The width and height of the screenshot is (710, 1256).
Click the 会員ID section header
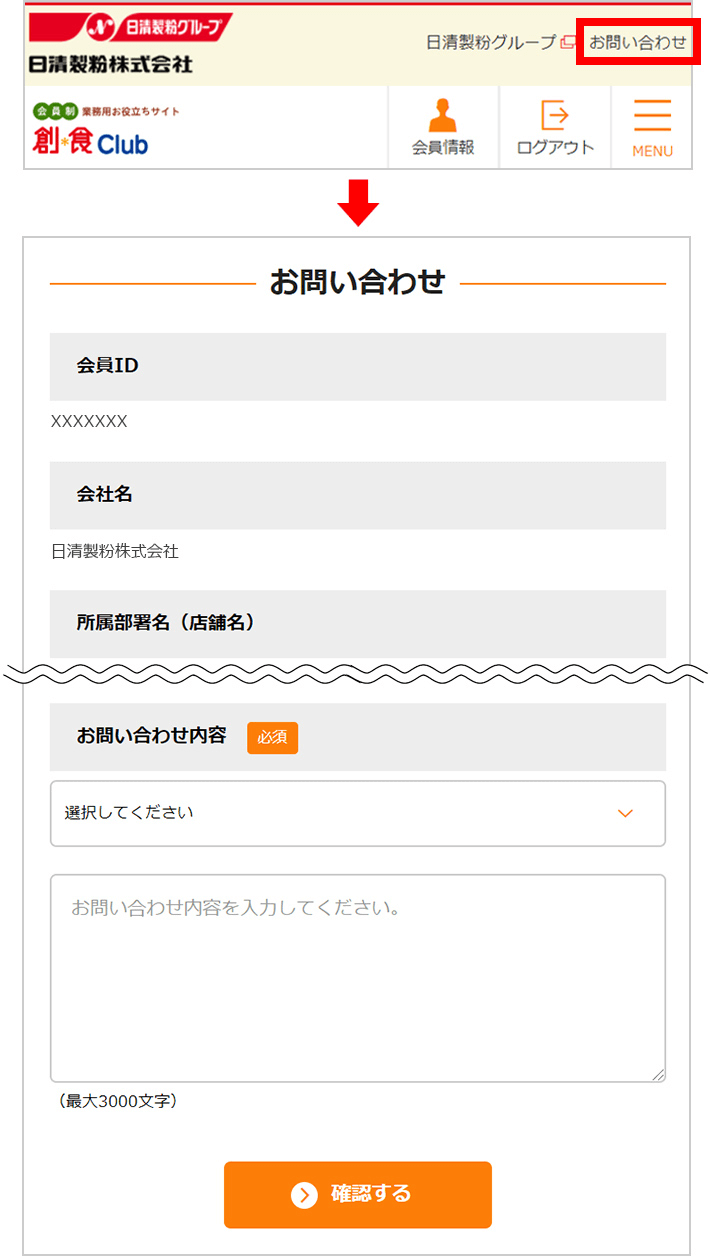[x=358, y=366]
